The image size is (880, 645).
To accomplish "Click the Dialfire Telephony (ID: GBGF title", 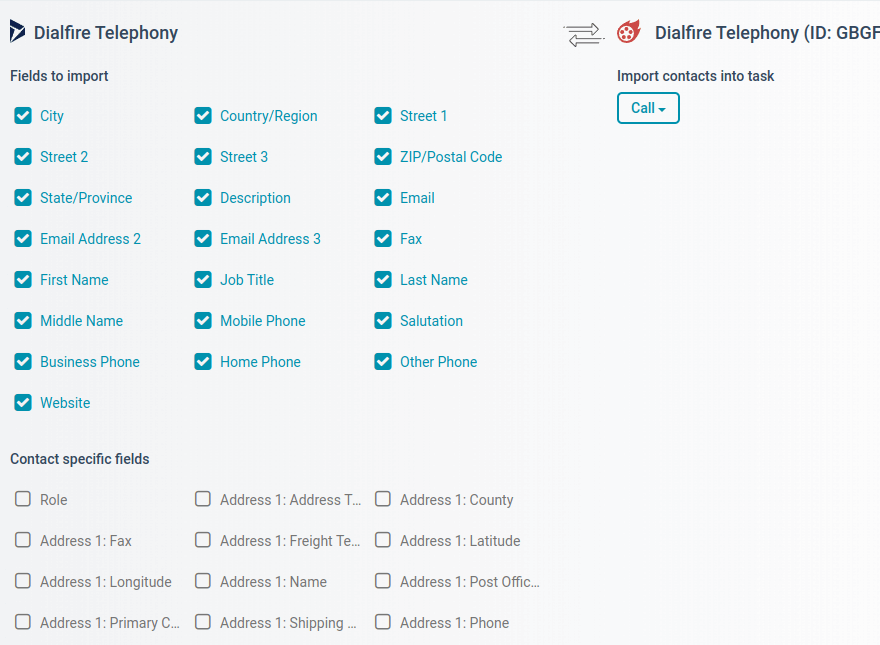I will (767, 33).
